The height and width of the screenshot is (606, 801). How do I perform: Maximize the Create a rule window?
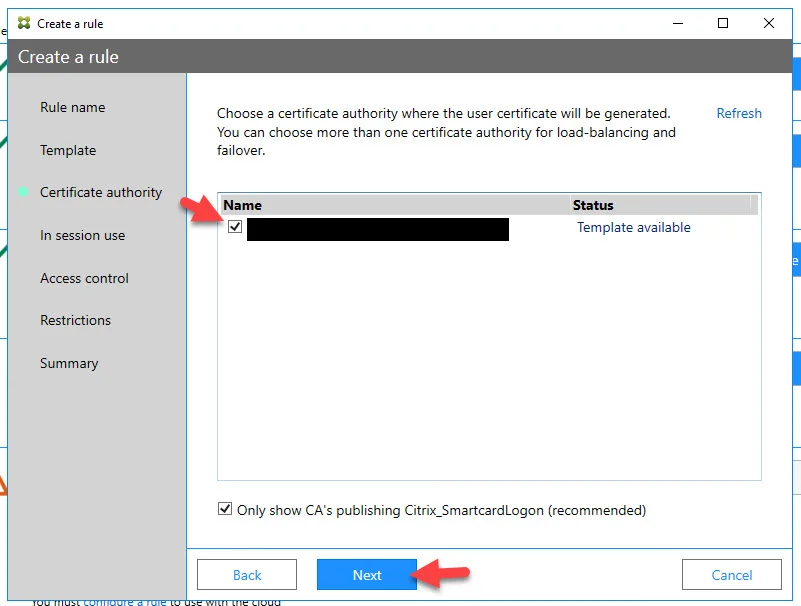click(x=723, y=23)
